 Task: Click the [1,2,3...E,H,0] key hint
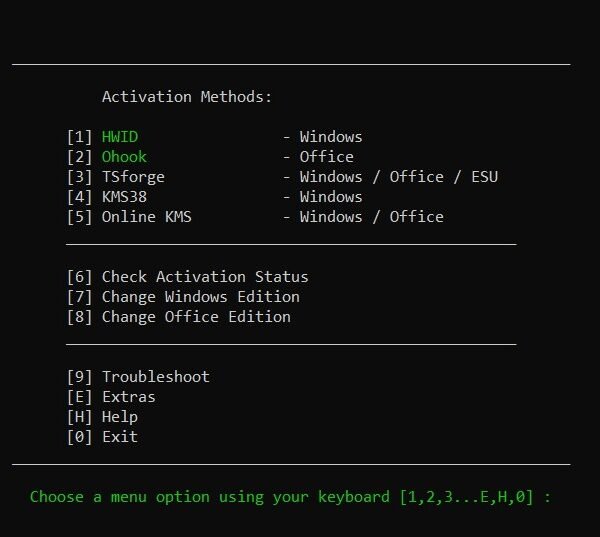466,497
